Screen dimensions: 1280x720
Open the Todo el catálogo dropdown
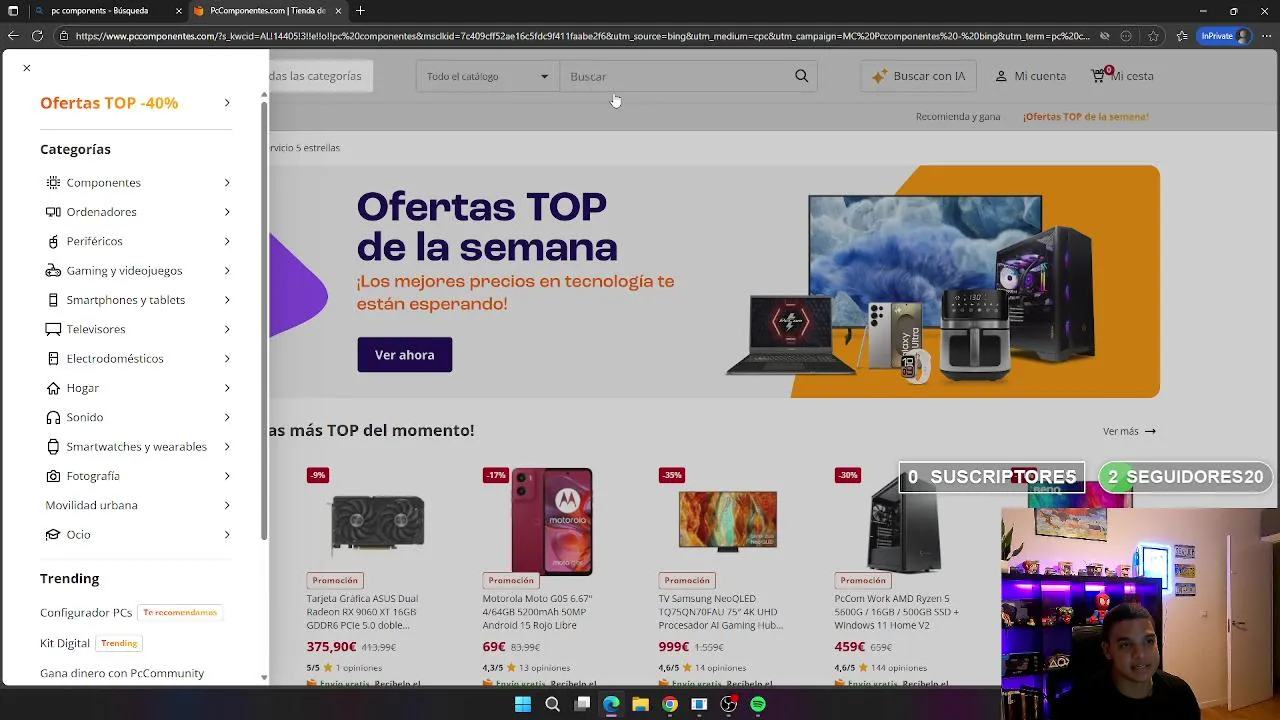click(x=487, y=76)
